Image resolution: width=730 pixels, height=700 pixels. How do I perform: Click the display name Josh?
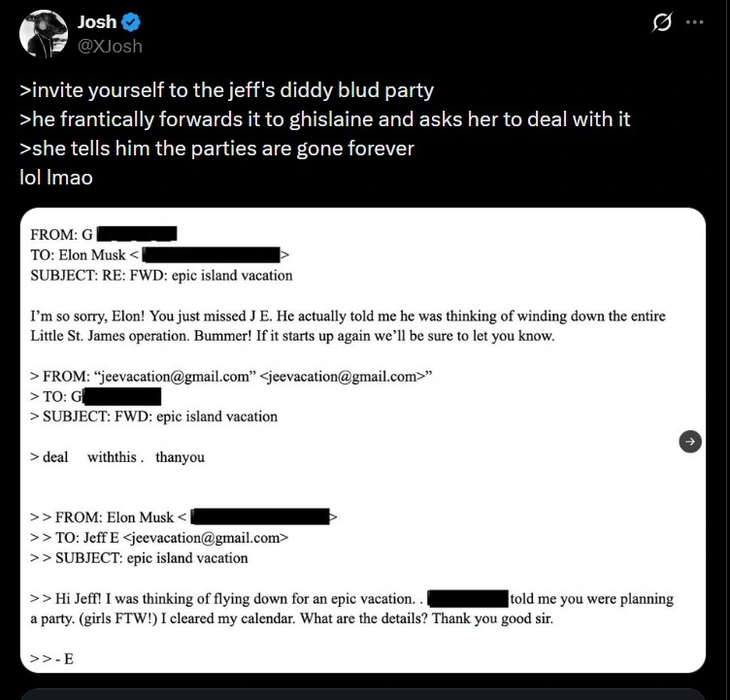(97, 22)
